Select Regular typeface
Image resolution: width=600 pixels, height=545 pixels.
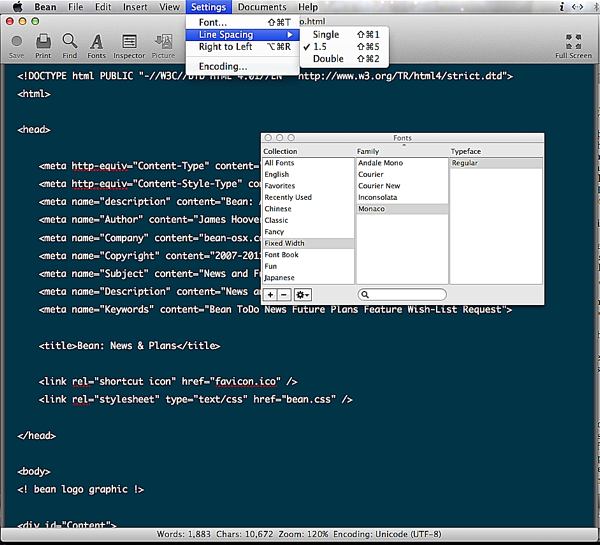point(496,163)
